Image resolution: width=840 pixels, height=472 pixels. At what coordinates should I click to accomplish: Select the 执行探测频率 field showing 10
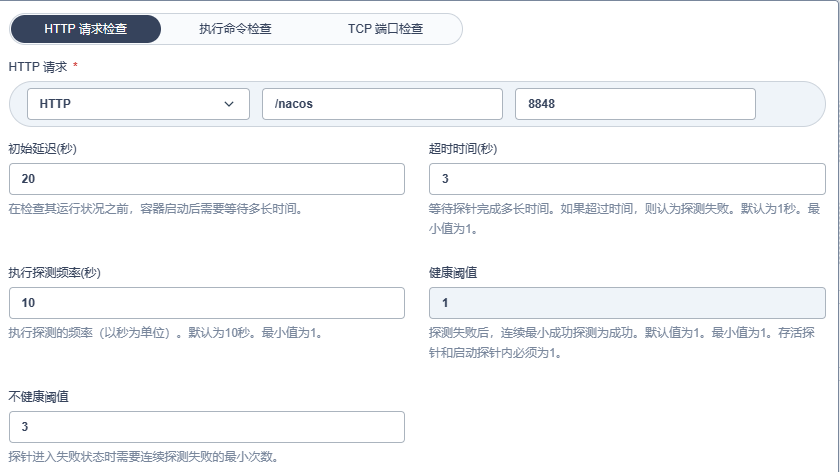(x=206, y=303)
